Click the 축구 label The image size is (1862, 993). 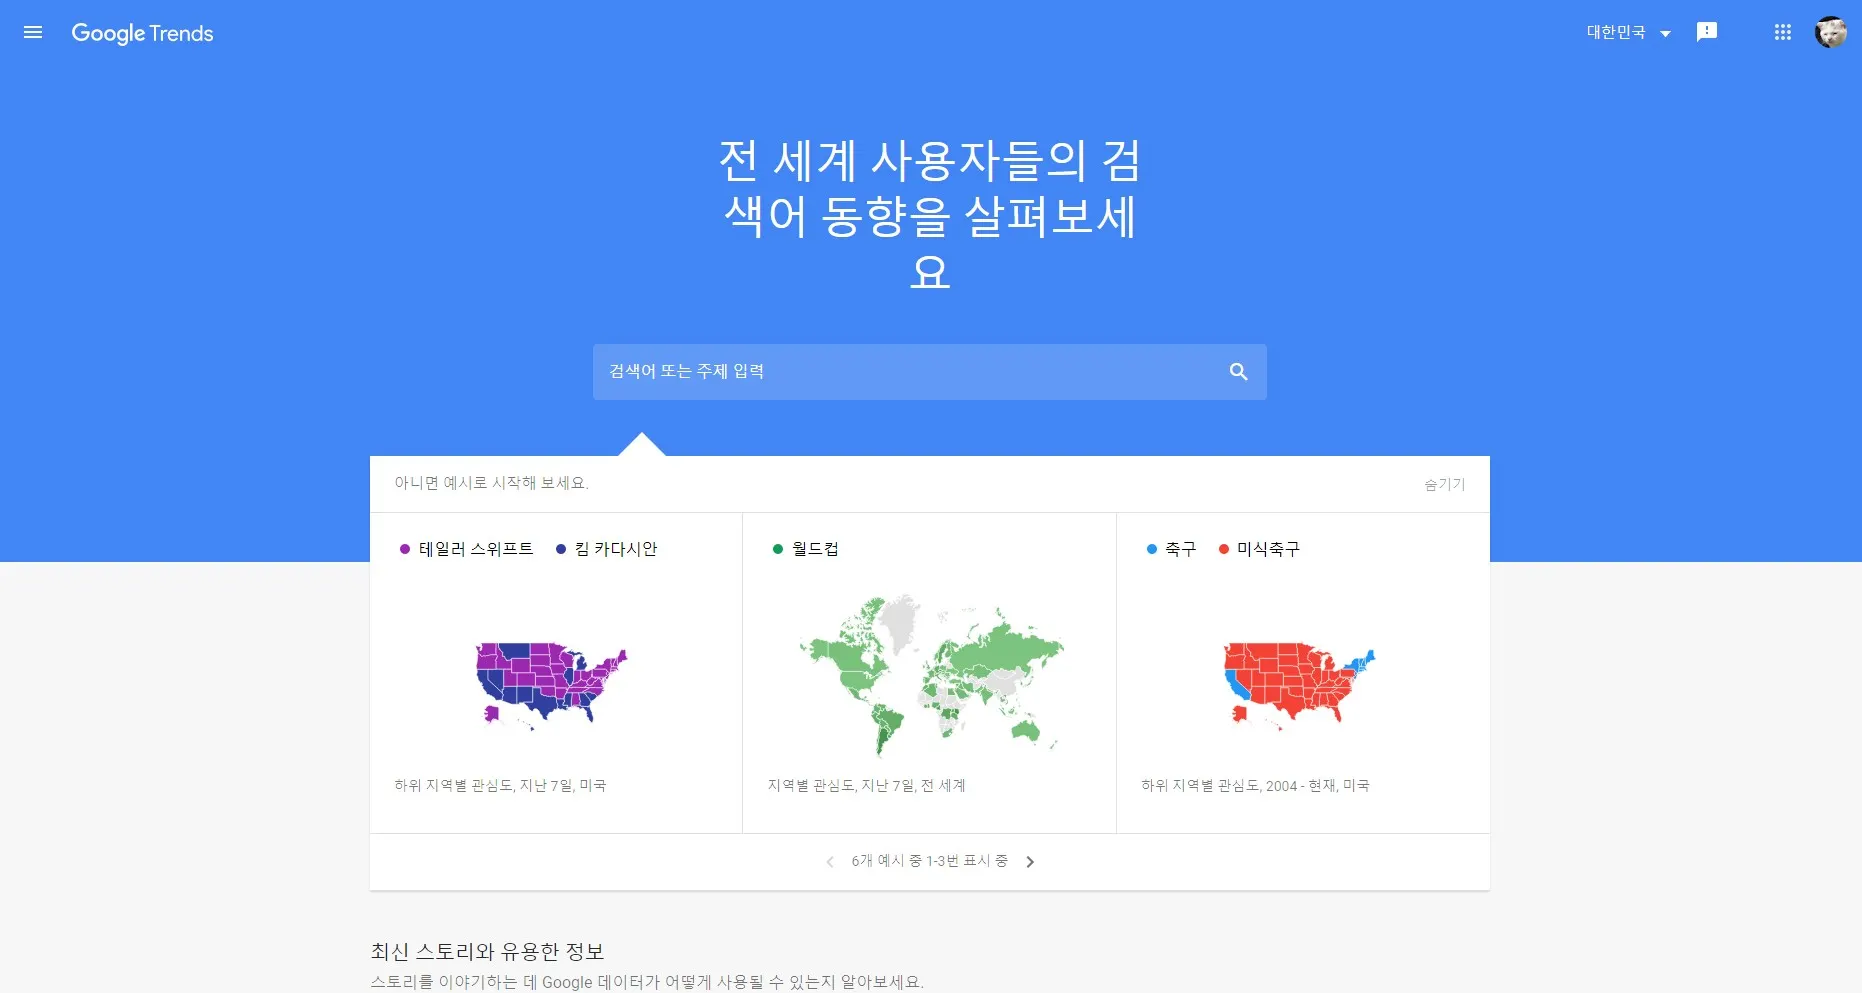pyautogui.click(x=1180, y=549)
